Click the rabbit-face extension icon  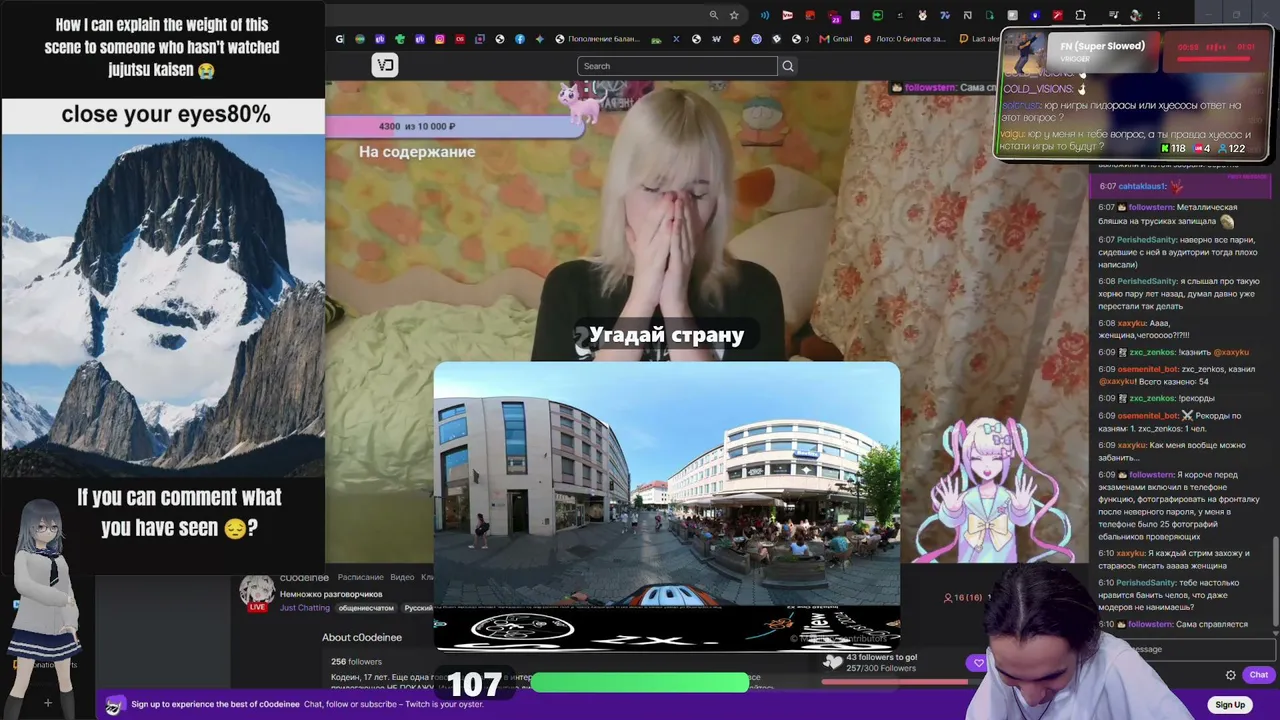[922, 15]
